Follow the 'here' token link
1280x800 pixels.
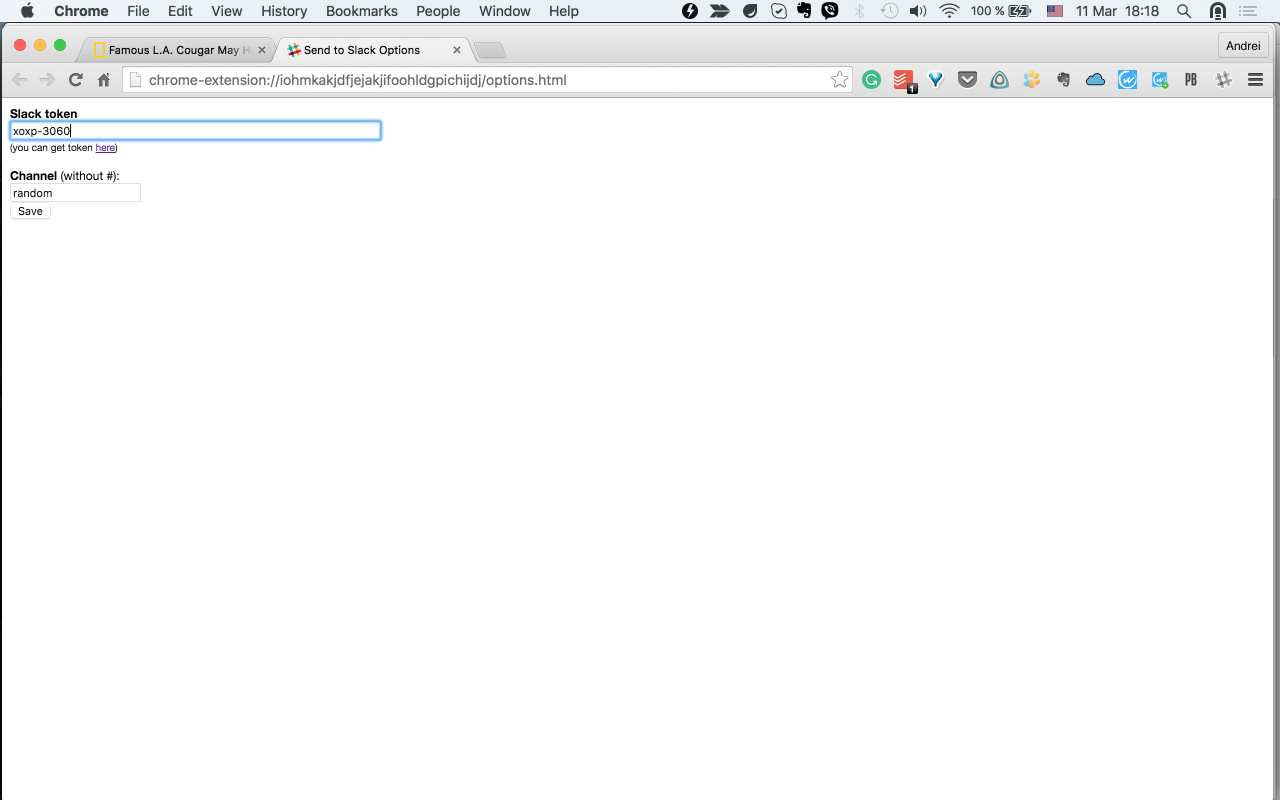tap(104, 147)
